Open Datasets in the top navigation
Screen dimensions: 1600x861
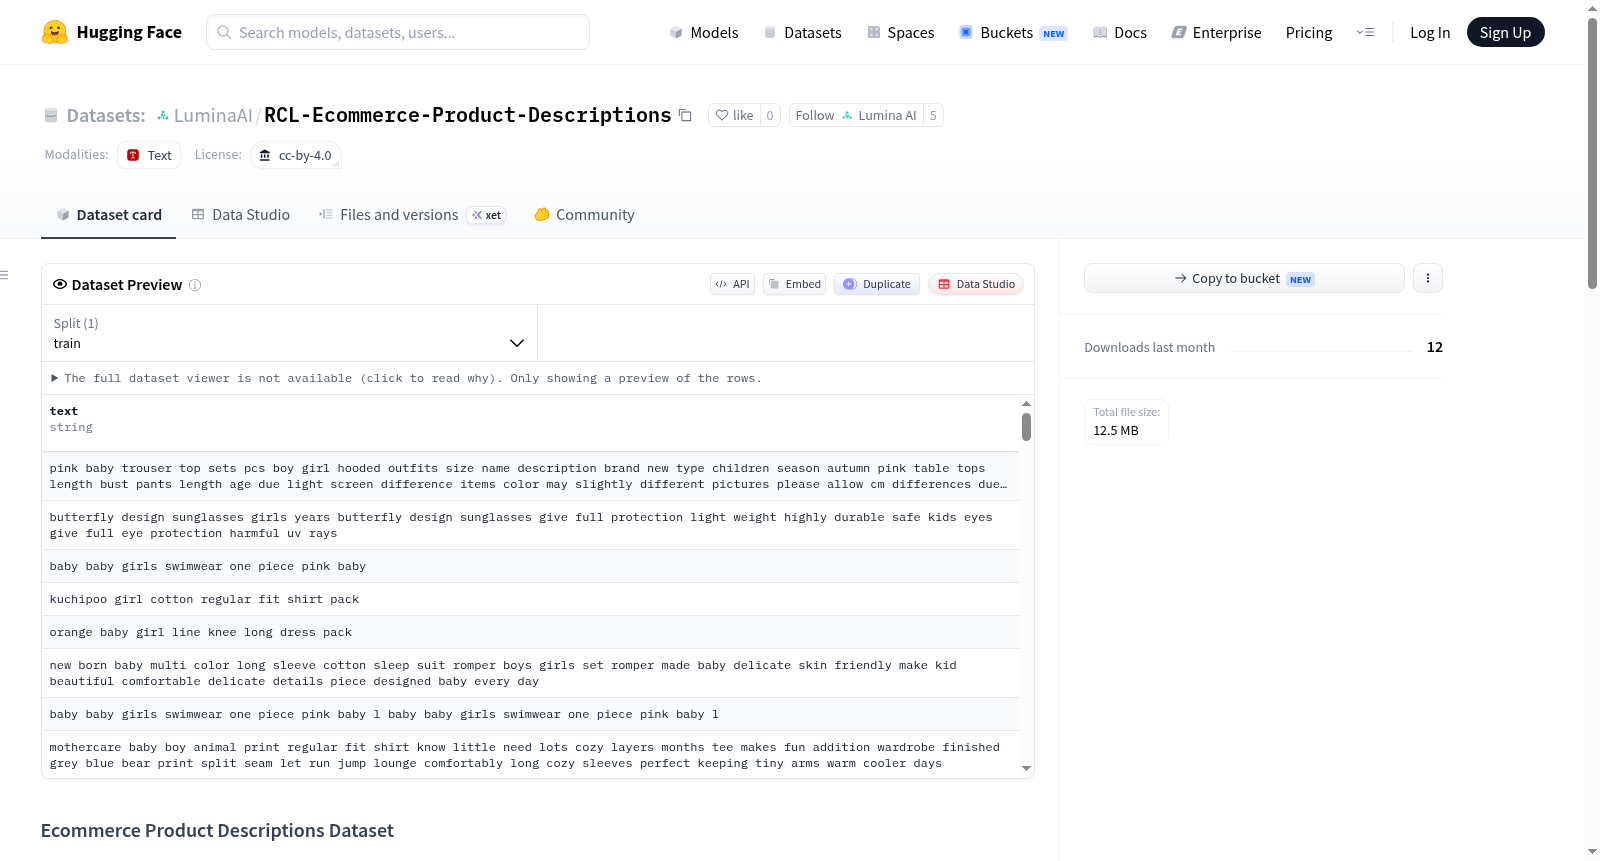pyautogui.click(x=802, y=32)
